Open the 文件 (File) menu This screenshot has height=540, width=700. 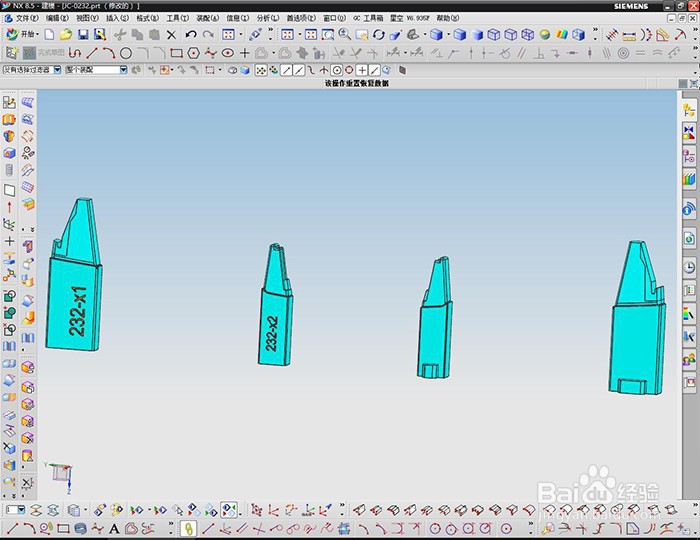26,18
